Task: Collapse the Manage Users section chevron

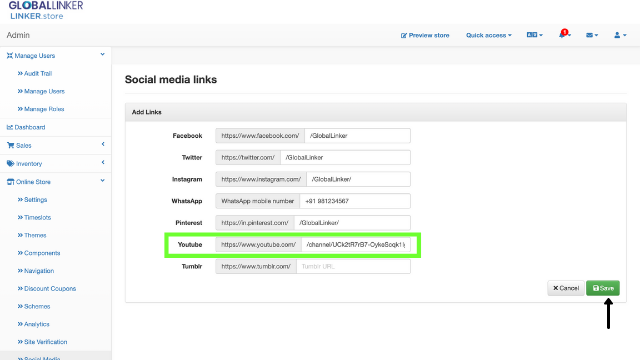Action: [102, 54]
